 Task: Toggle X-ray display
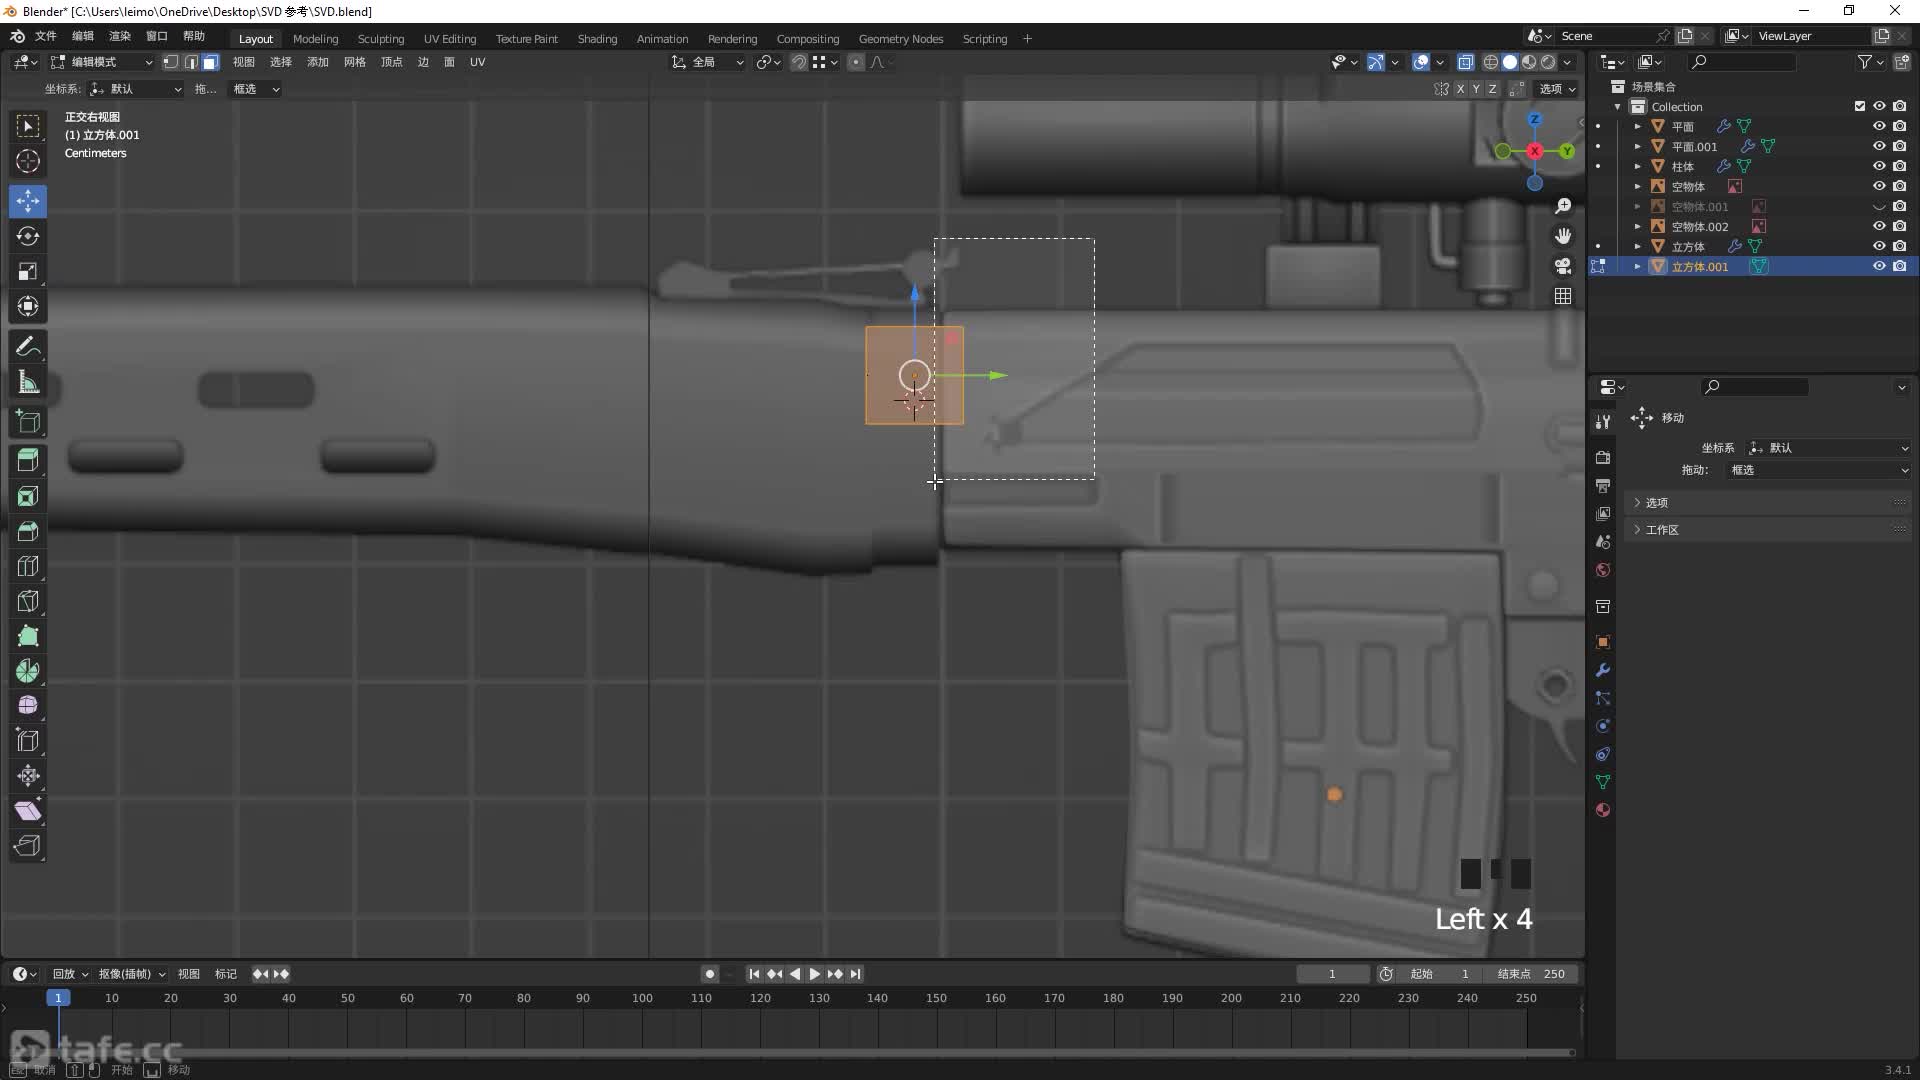[x=1465, y=62]
